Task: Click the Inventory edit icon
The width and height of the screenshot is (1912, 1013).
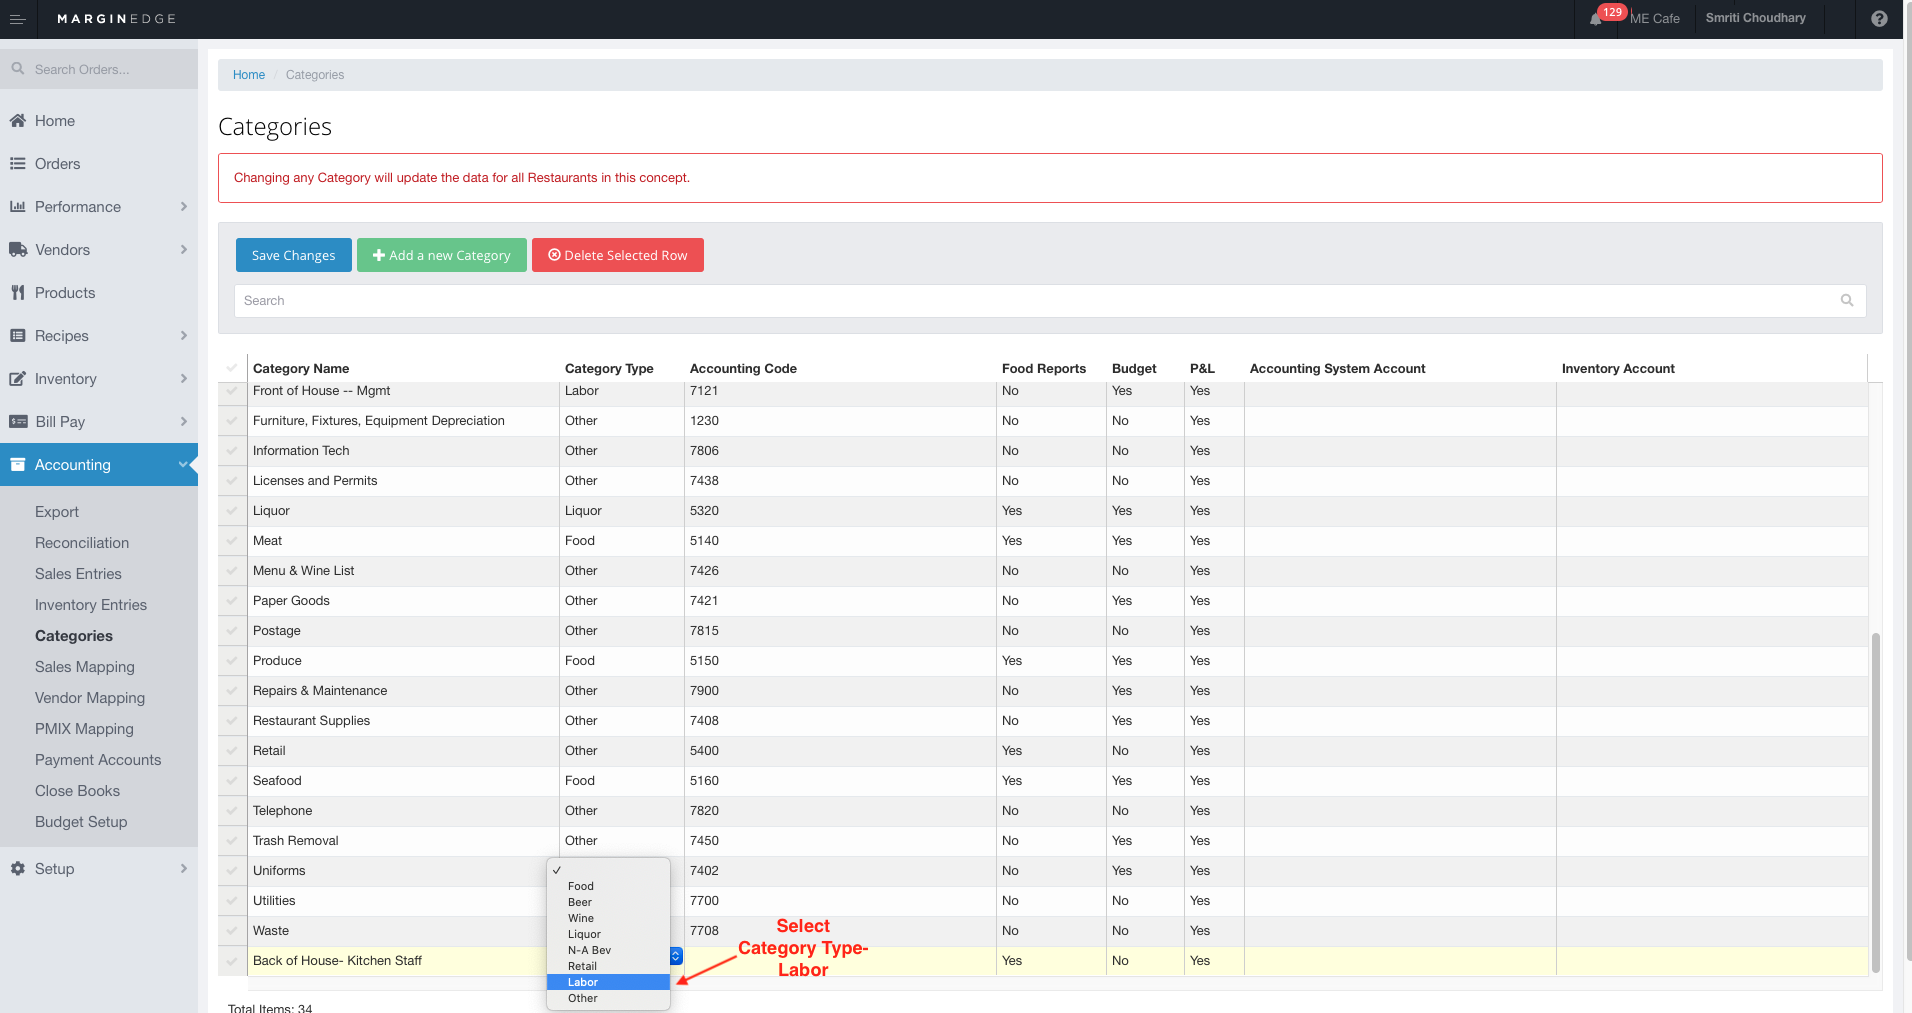Action: [18, 379]
